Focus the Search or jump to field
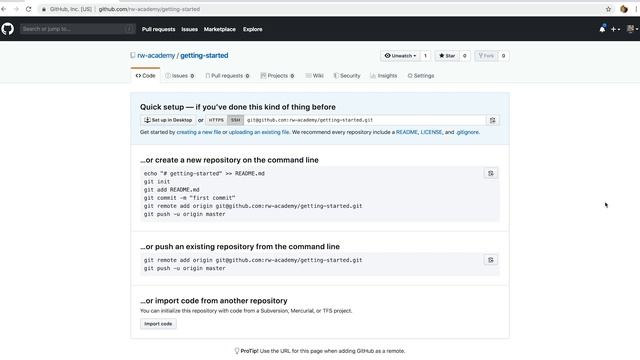 pos(78,29)
